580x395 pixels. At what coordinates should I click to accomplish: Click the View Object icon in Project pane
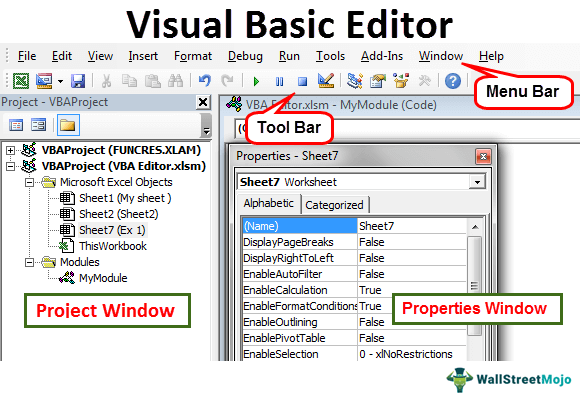tap(38, 125)
